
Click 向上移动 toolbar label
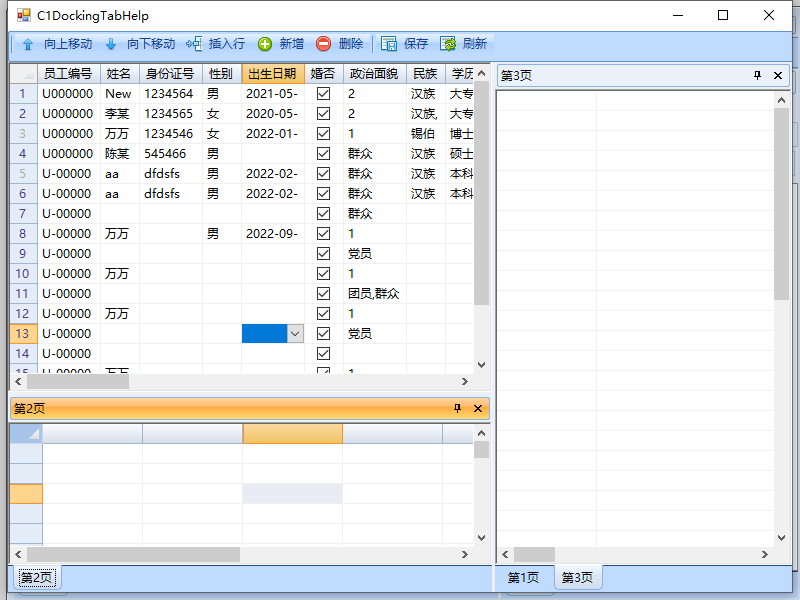click(x=68, y=44)
